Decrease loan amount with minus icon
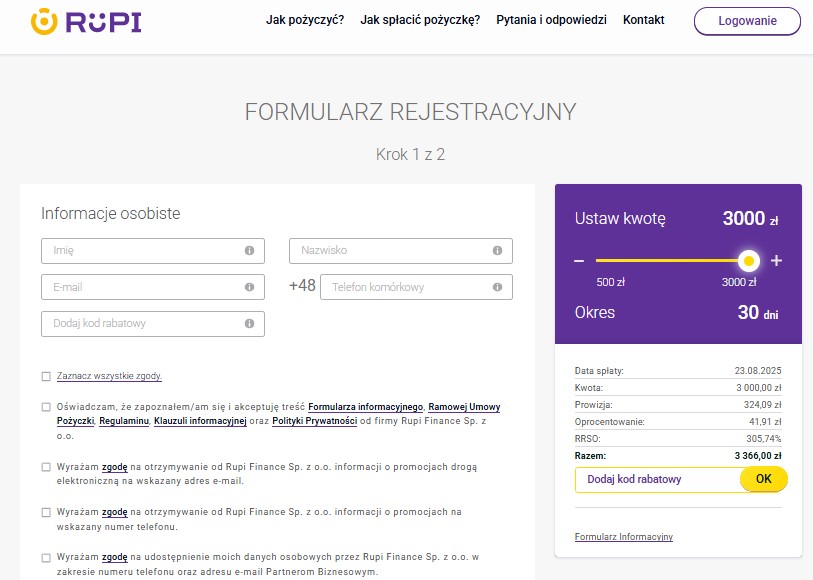Viewport: 813px width, 580px height. click(579, 261)
